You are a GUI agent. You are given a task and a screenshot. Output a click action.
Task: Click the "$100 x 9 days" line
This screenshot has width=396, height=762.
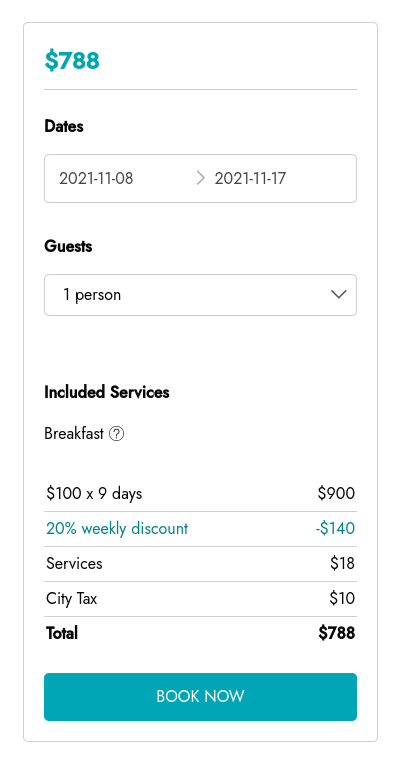pos(94,493)
